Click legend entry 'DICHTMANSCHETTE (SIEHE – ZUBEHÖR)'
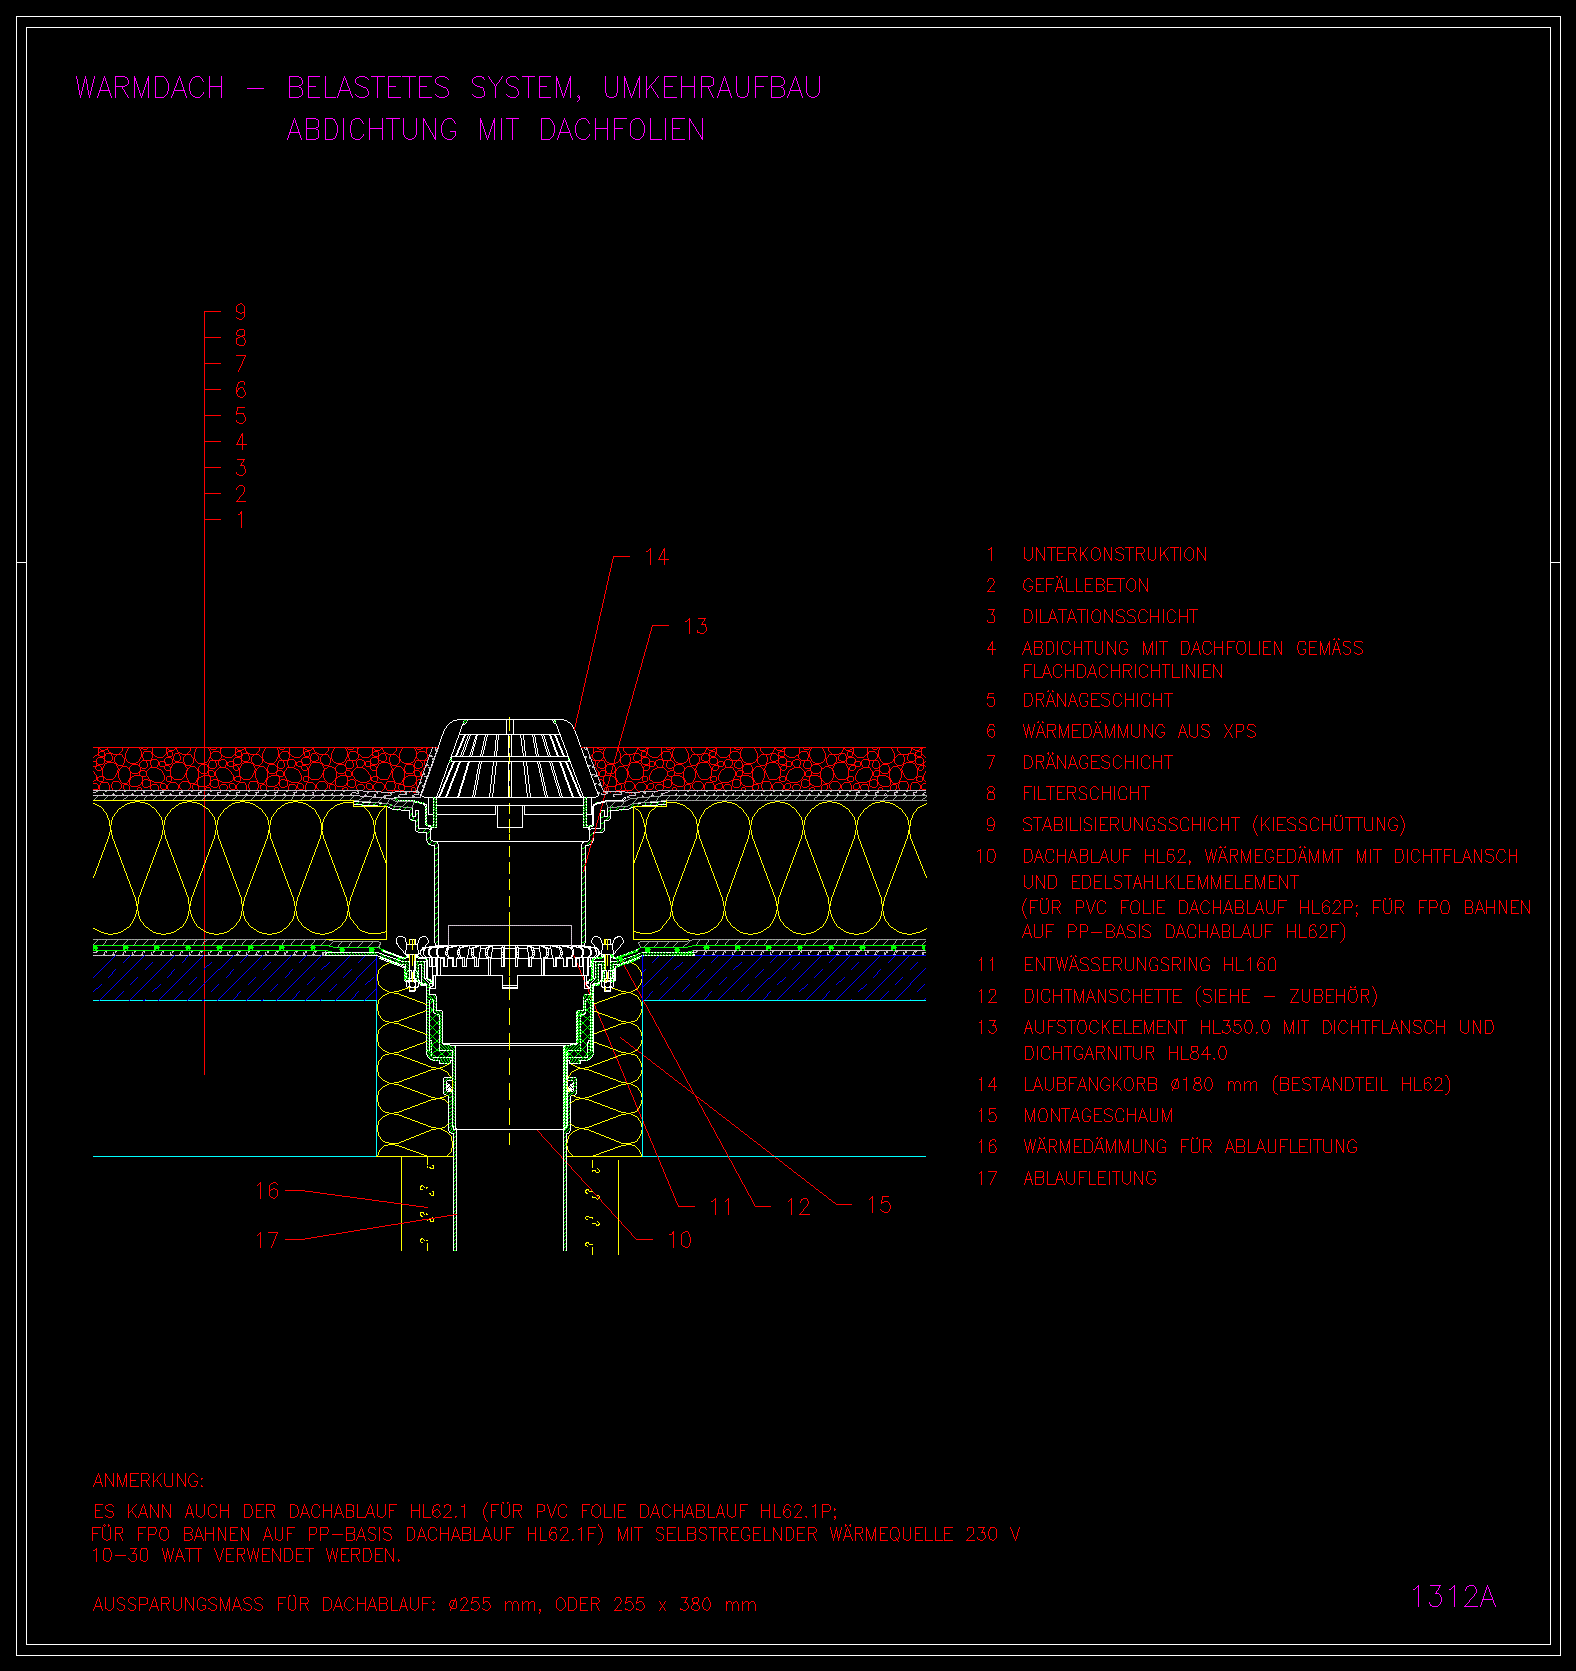1576x1671 pixels. click(x=1200, y=996)
